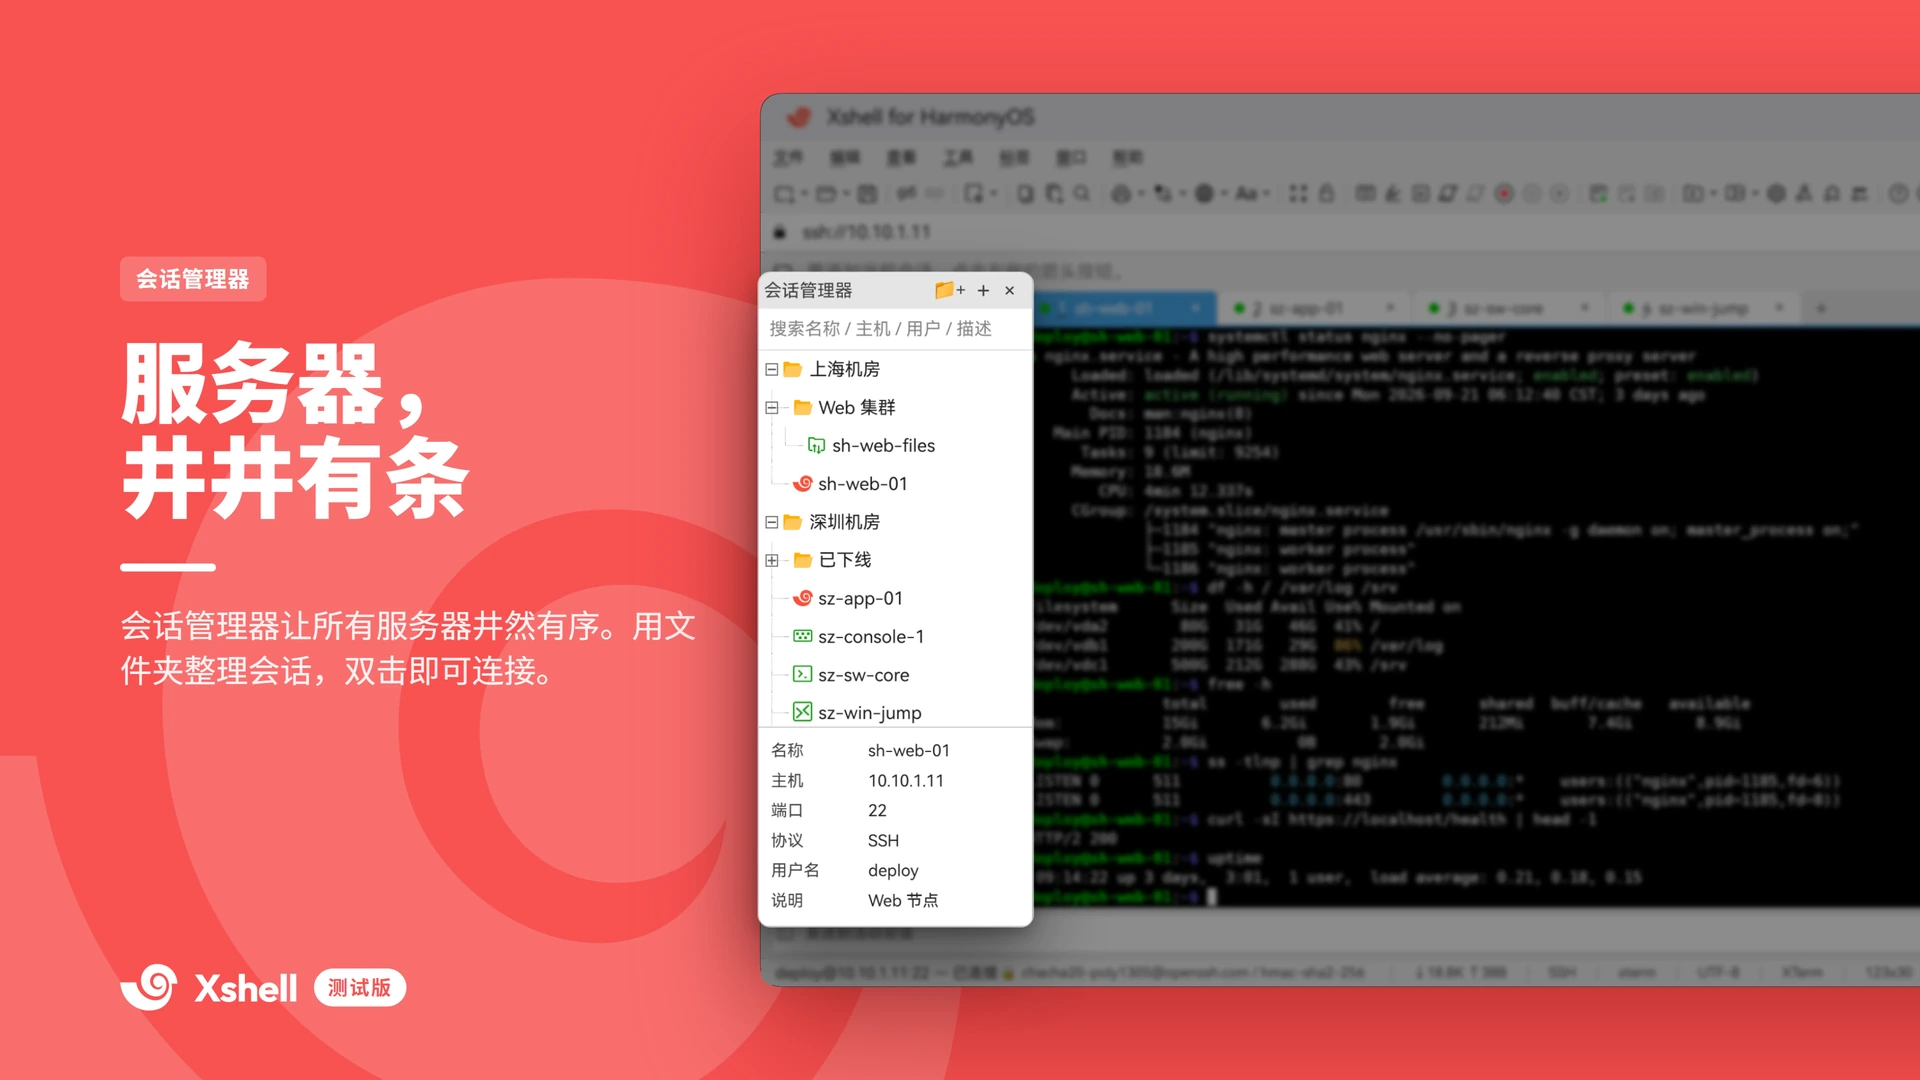
Task: Switch to the sz-app-01 terminal tab
Action: tap(1313, 308)
